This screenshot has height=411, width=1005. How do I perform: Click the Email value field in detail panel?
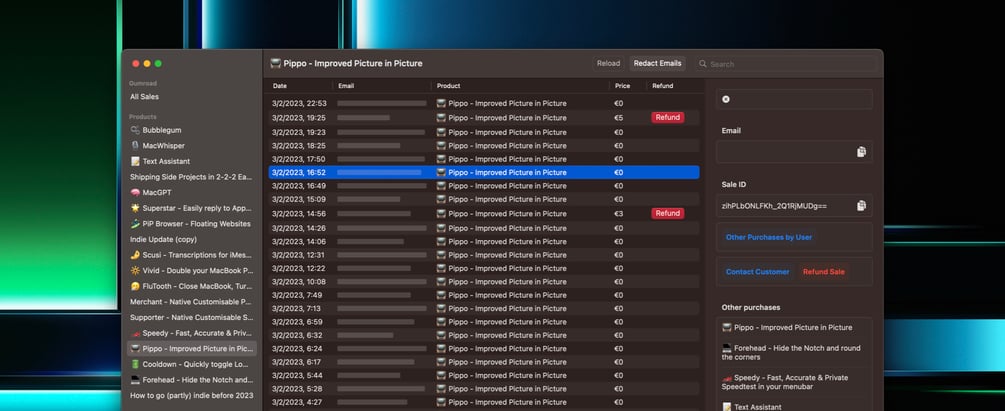[794, 152]
